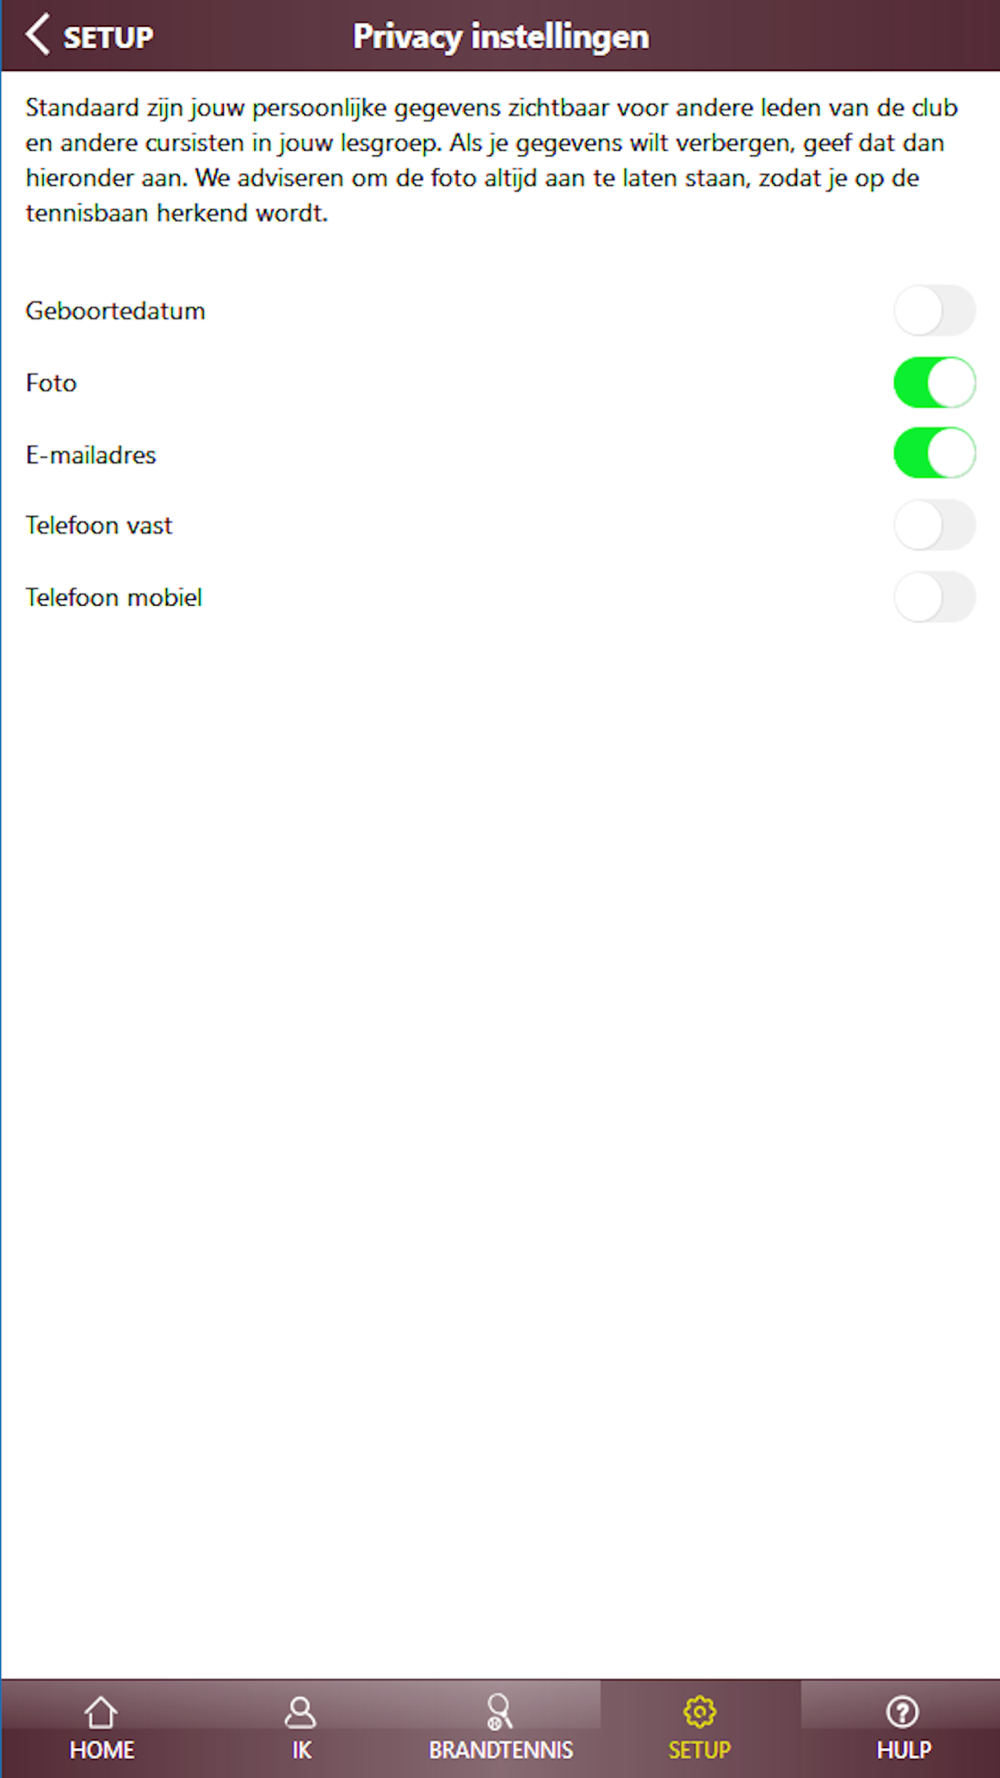This screenshot has width=1000, height=1778.
Task: Click the Privacy instellingen page title
Action: 501,37
